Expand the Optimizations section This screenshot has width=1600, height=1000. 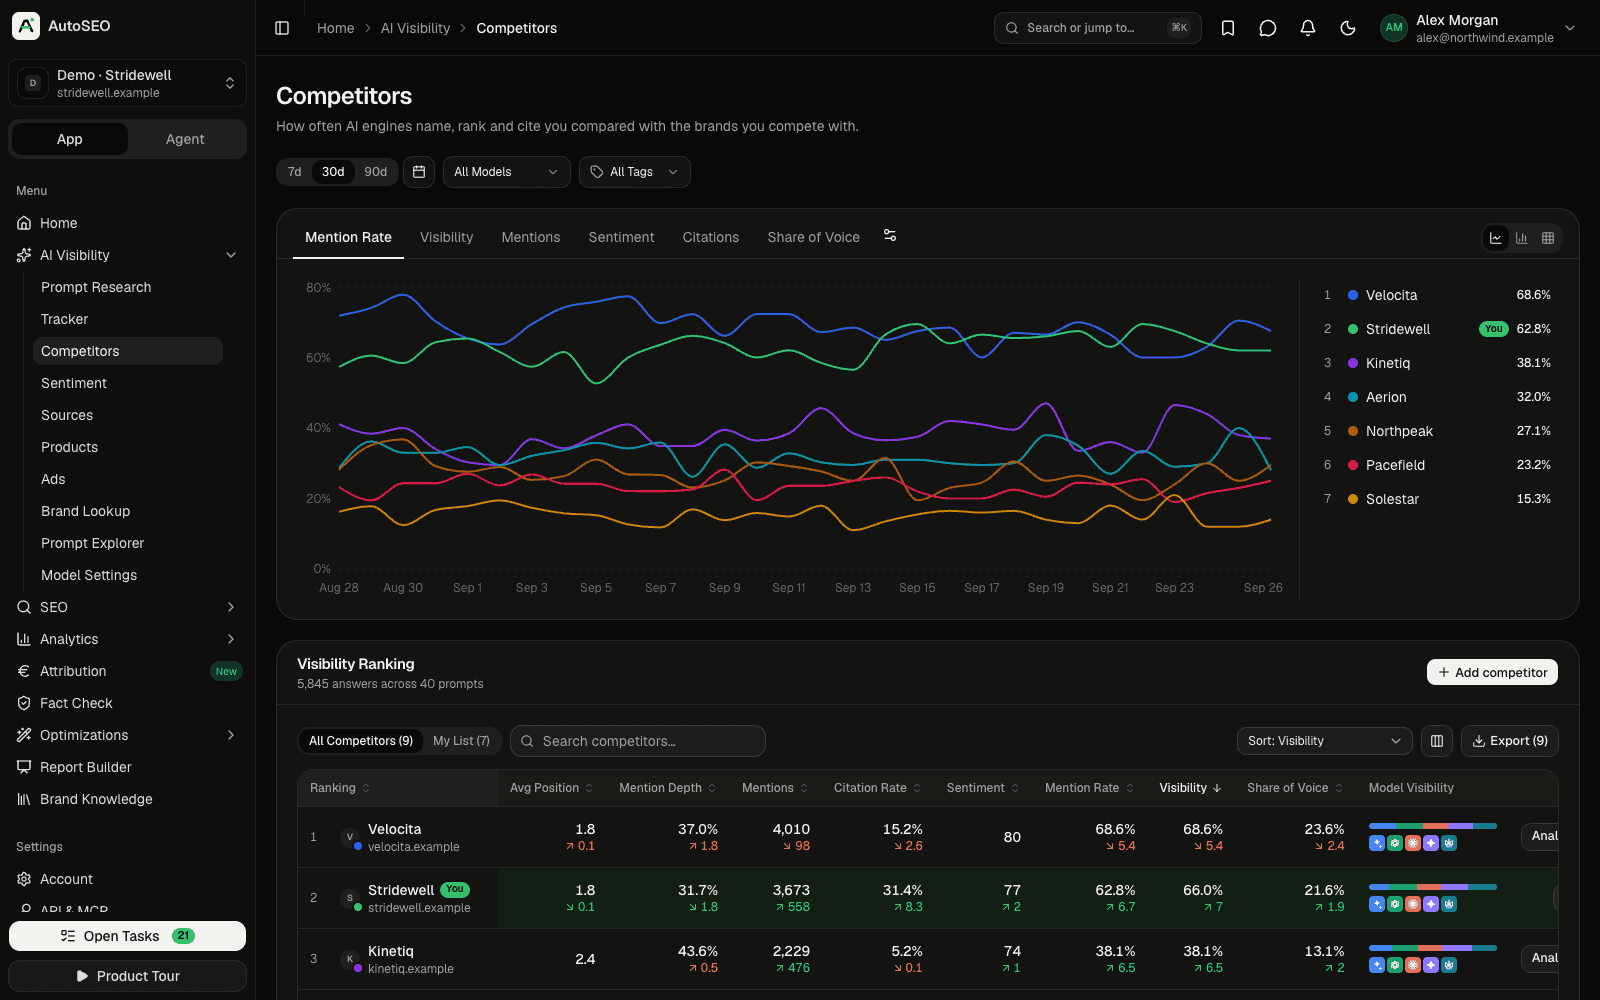pyautogui.click(x=231, y=735)
